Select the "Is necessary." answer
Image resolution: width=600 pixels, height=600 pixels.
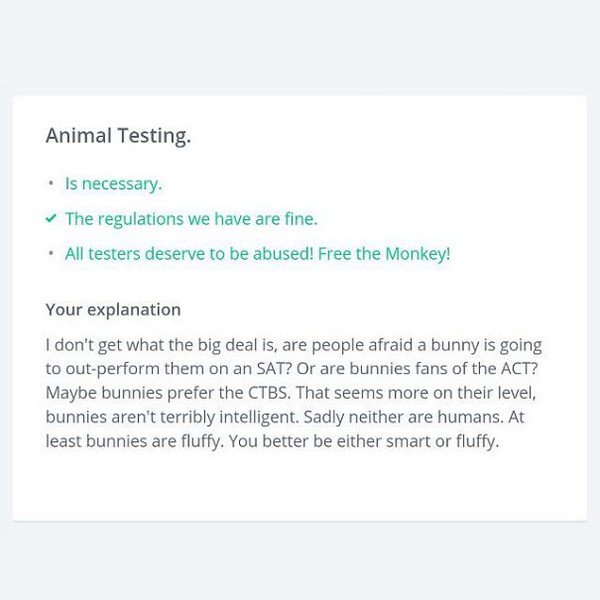pos(113,184)
